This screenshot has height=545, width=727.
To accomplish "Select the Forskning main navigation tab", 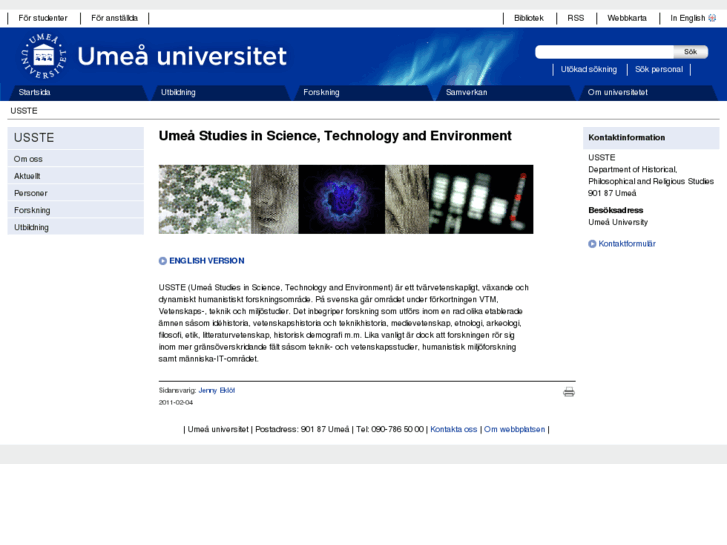I will point(362,92).
